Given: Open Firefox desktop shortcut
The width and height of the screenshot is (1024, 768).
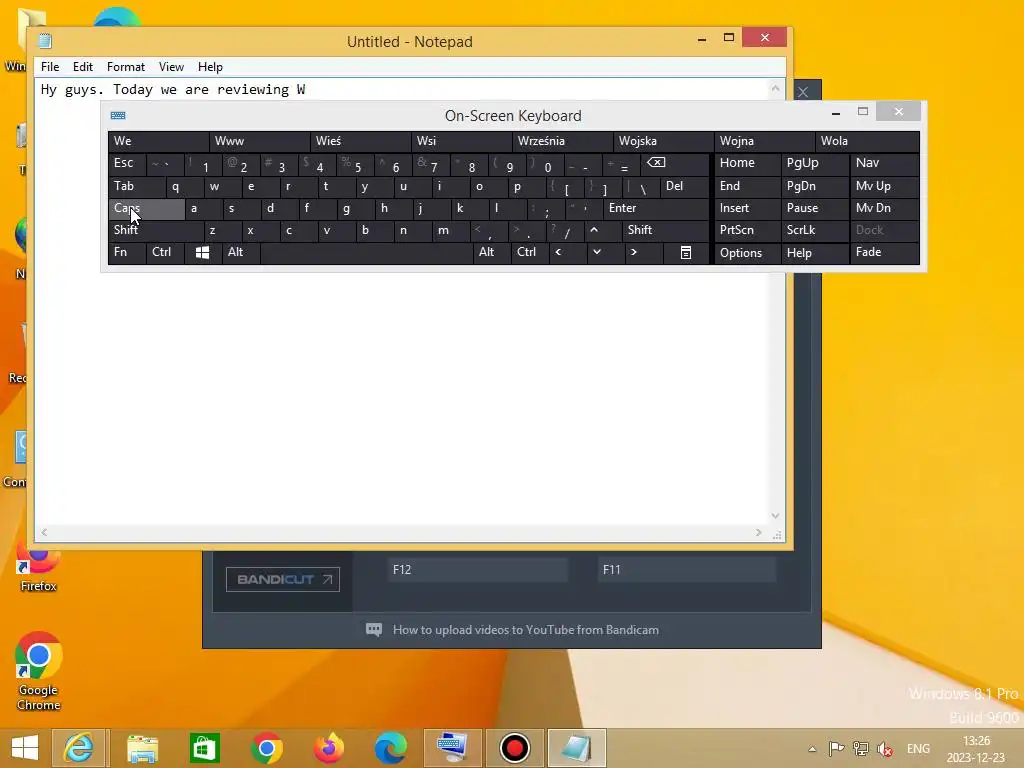Looking at the screenshot, I should point(39,568).
